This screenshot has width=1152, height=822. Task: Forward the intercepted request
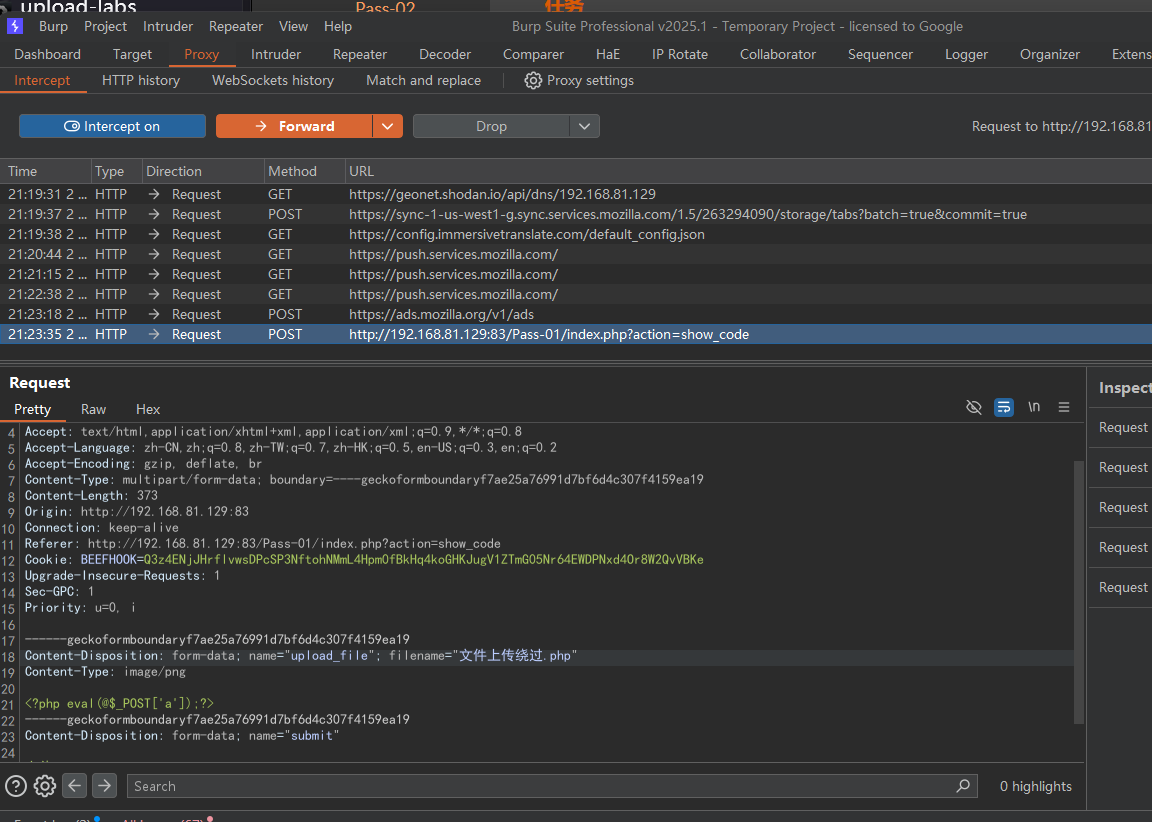pyautogui.click(x=294, y=126)
